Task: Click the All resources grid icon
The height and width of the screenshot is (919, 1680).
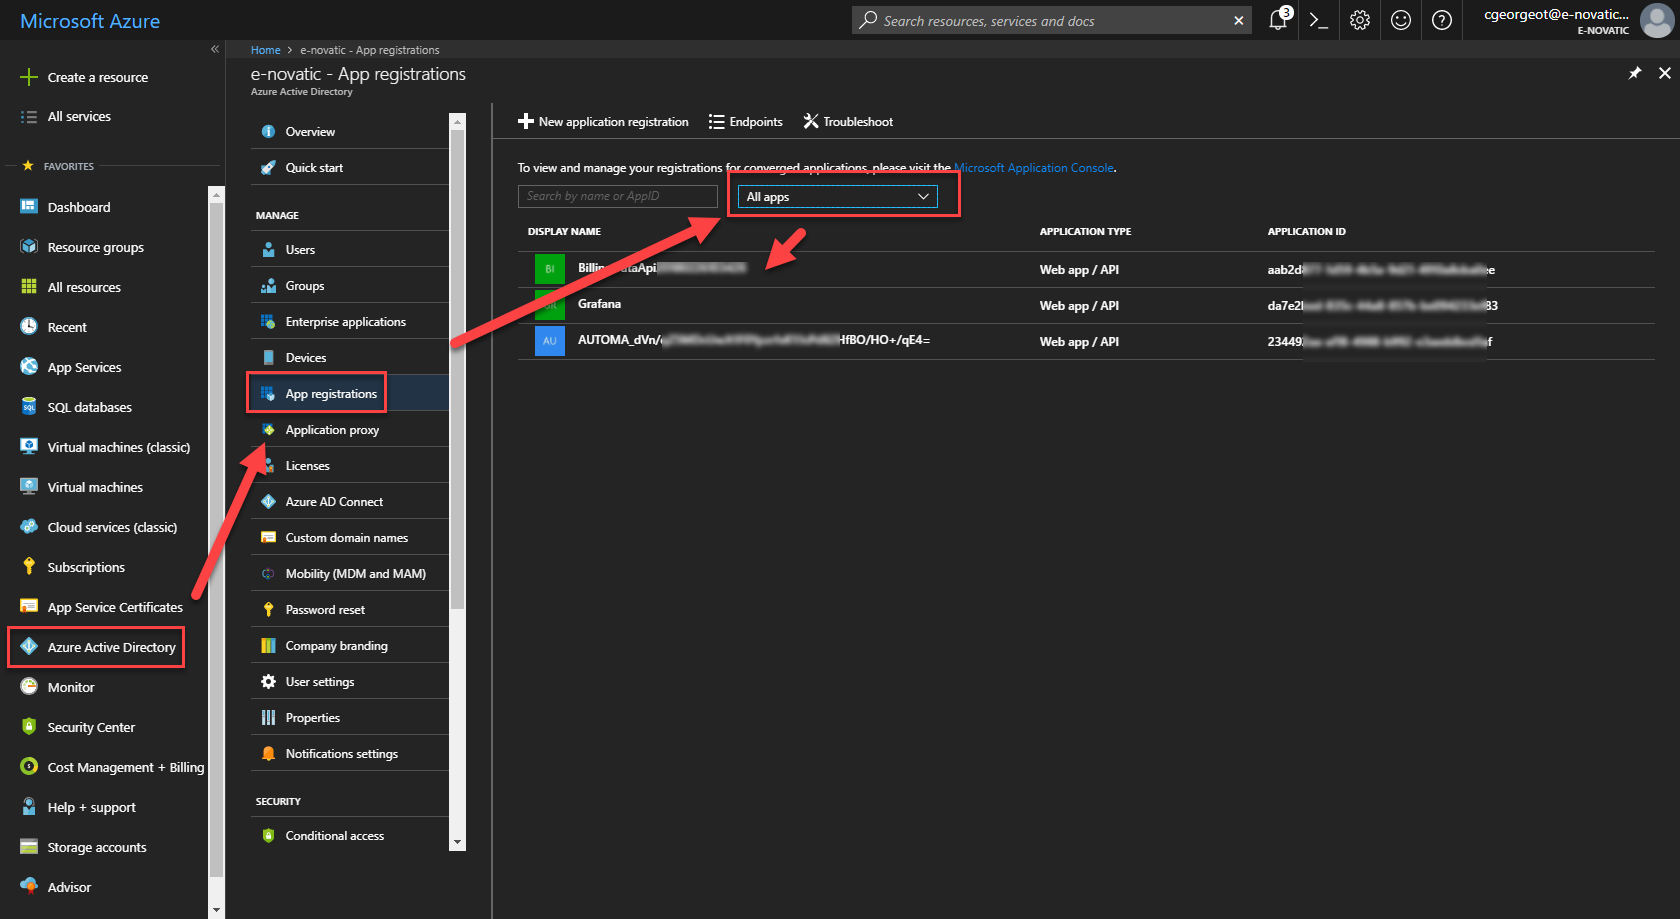Action: (29, 286)
